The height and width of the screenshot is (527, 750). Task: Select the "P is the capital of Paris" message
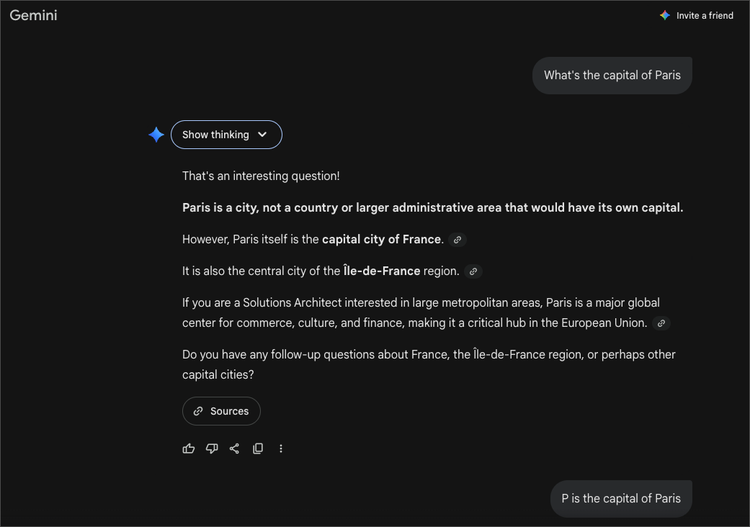(x=621, y=498)
